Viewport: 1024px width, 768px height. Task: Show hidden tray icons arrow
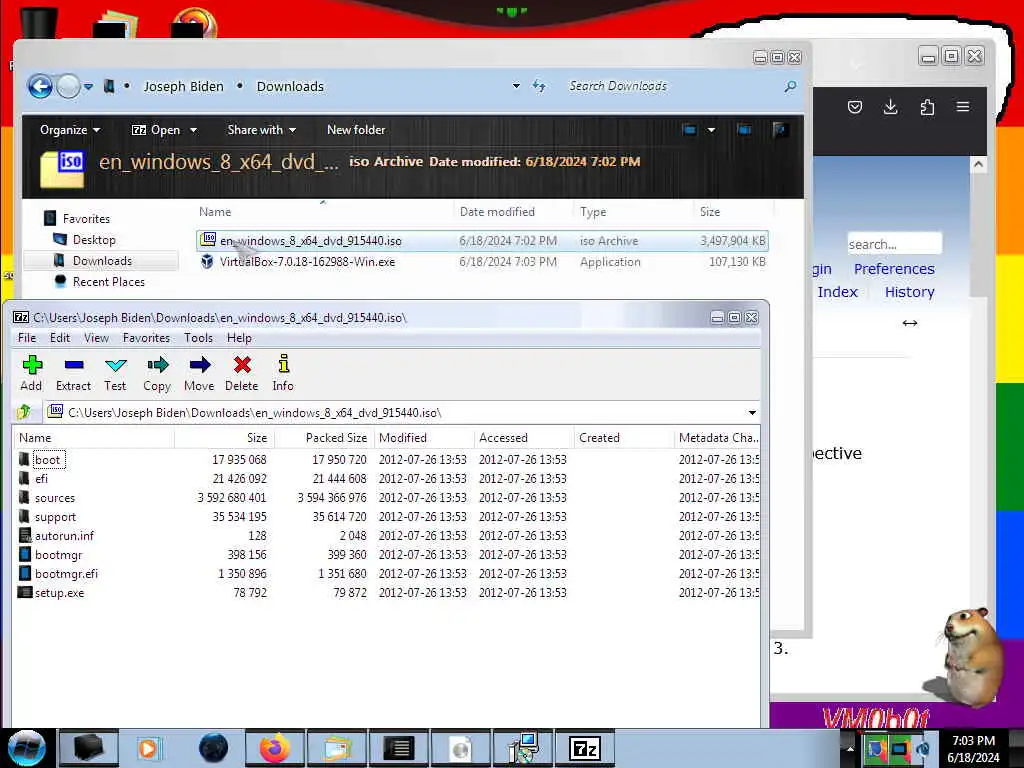point(850,748)
